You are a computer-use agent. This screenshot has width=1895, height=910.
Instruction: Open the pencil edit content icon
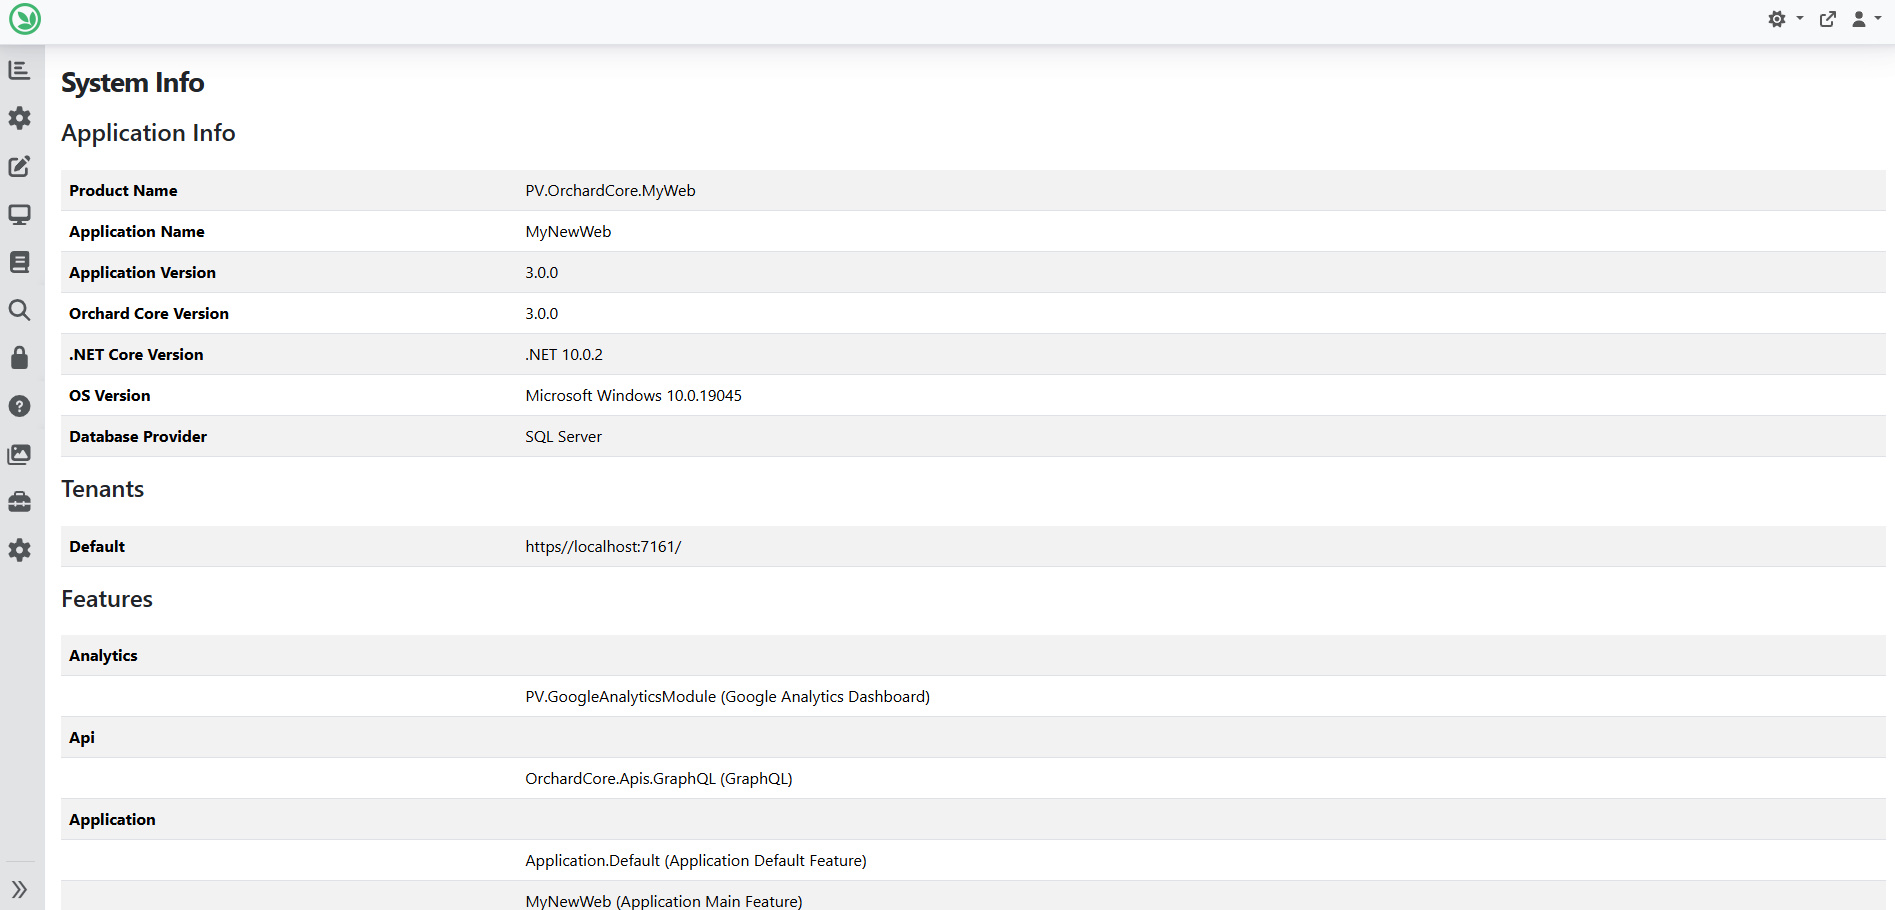coord(19,166)
